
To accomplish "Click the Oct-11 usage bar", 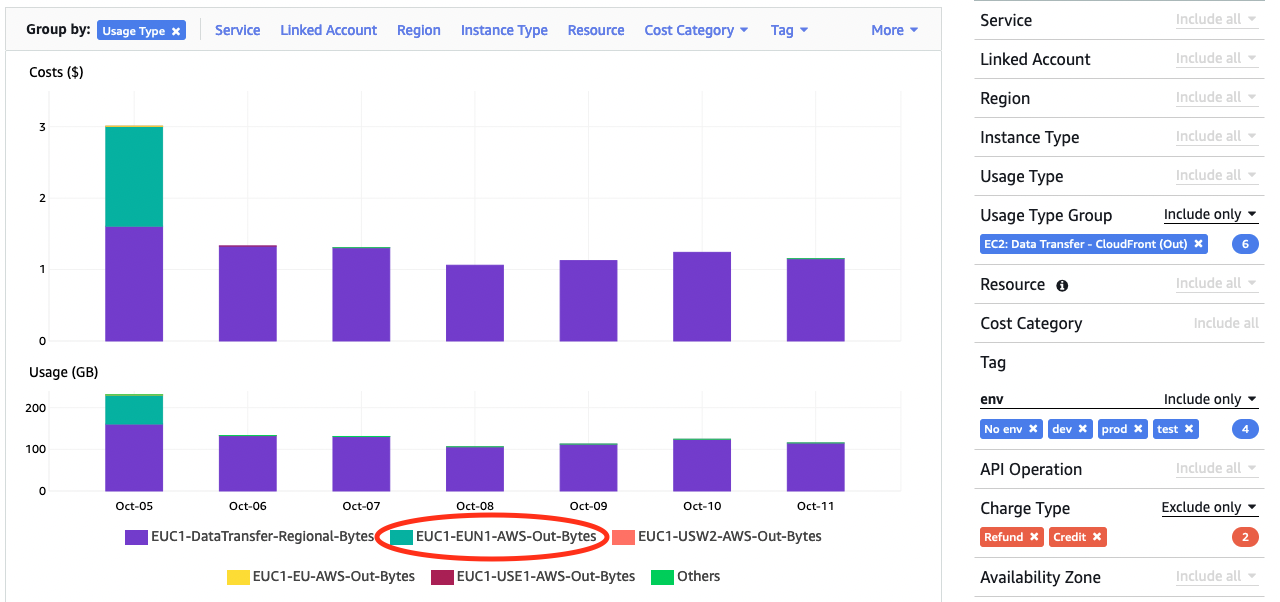I will point(816,466).
